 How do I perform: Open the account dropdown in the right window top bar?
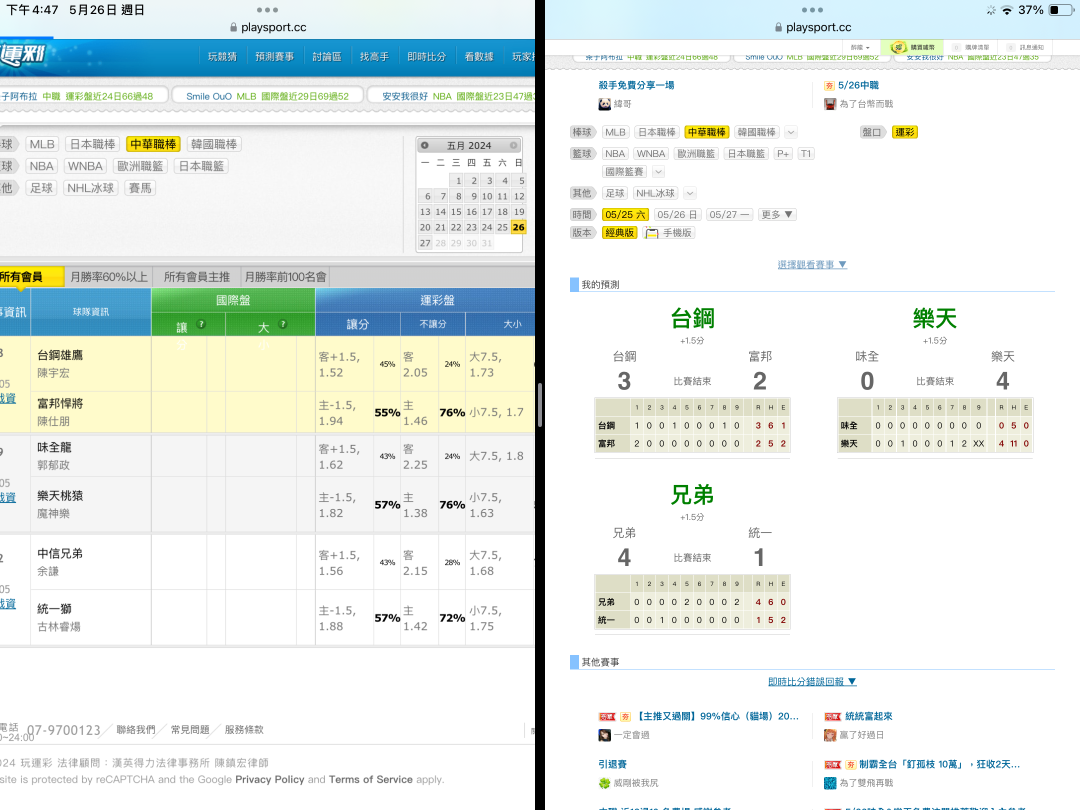(x=860, y=48)
